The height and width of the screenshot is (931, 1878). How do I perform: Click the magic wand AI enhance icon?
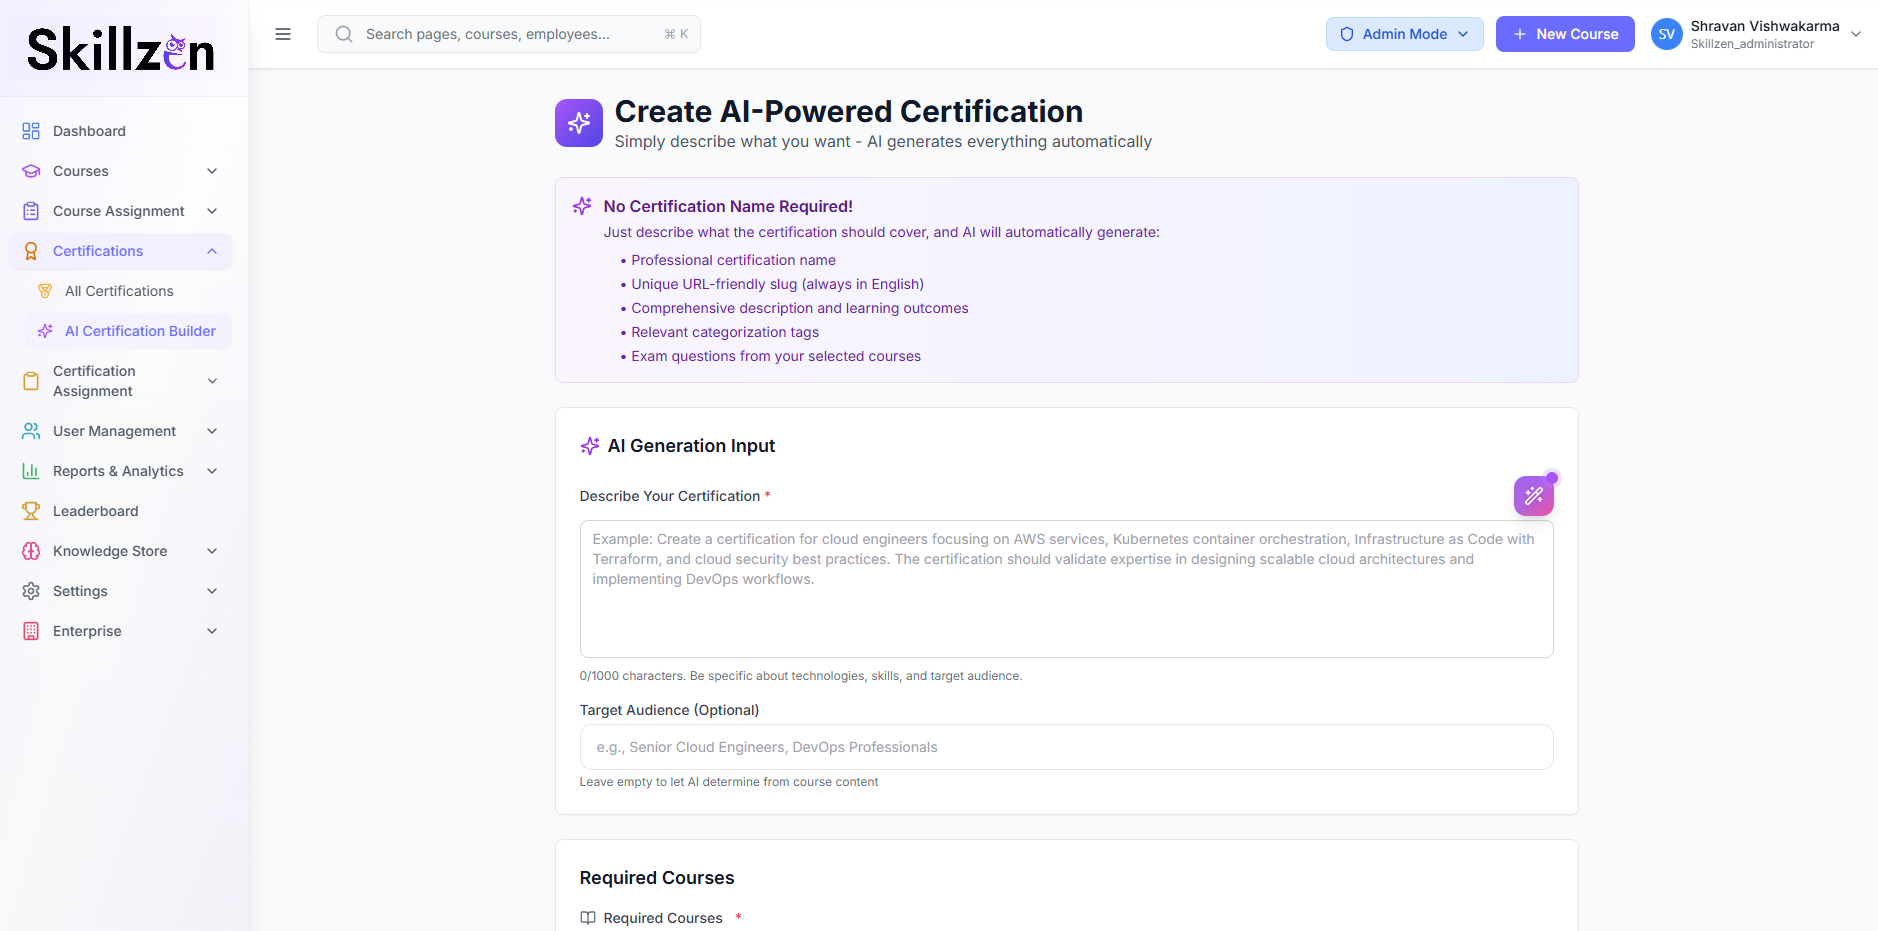click(x=1533, y=496)
